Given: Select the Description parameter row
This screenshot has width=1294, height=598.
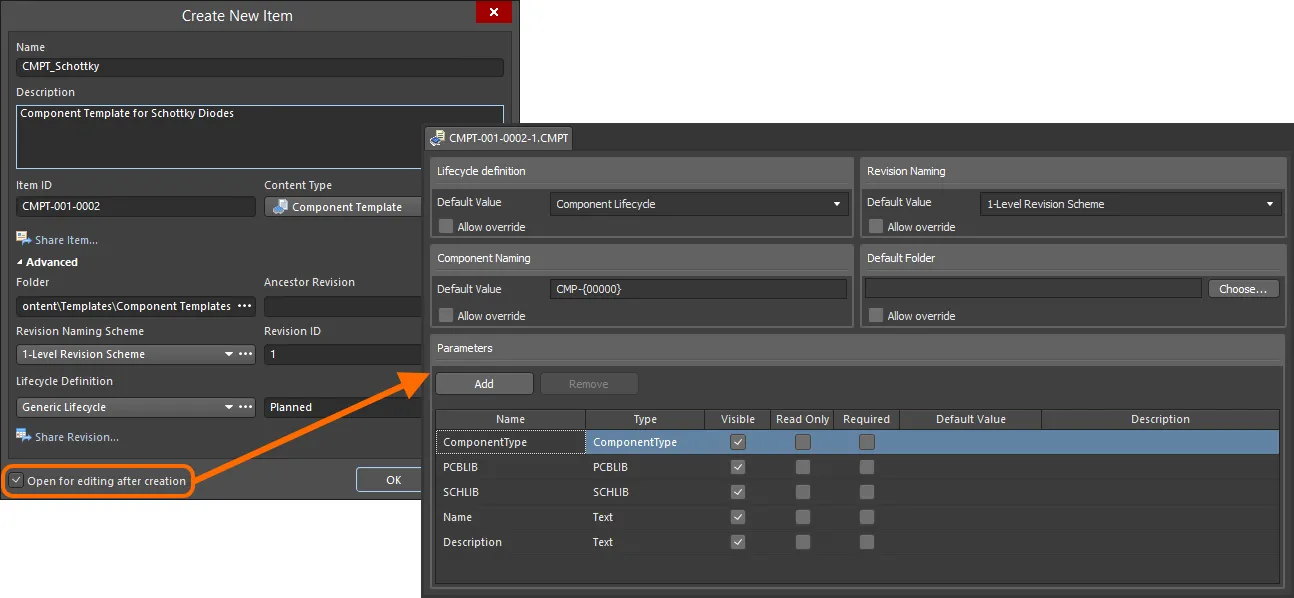Looking at the screenshot, I should tap(857, 542).
